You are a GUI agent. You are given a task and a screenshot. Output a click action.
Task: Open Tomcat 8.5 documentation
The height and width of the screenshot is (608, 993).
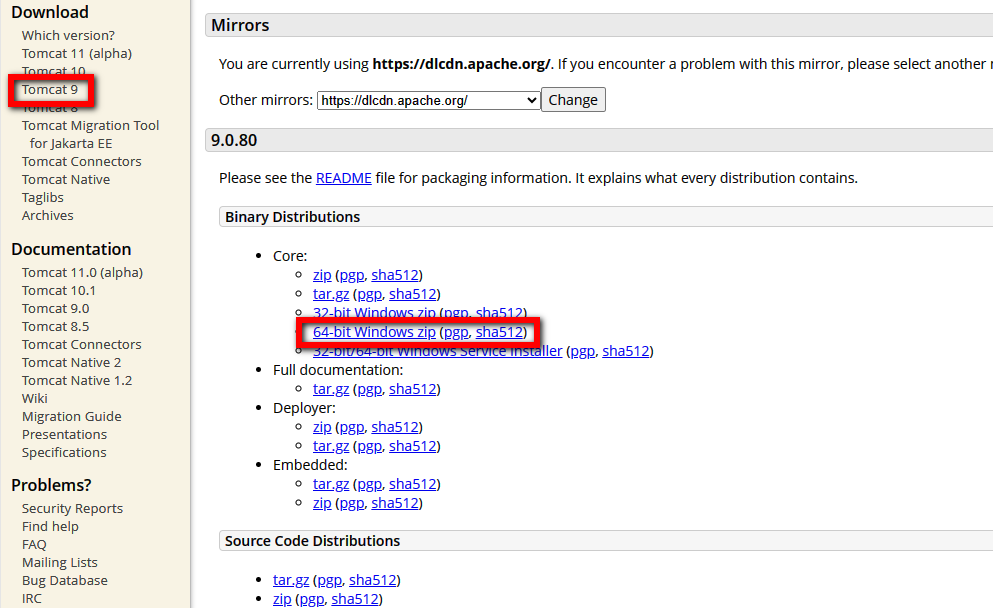pos(56,326)
